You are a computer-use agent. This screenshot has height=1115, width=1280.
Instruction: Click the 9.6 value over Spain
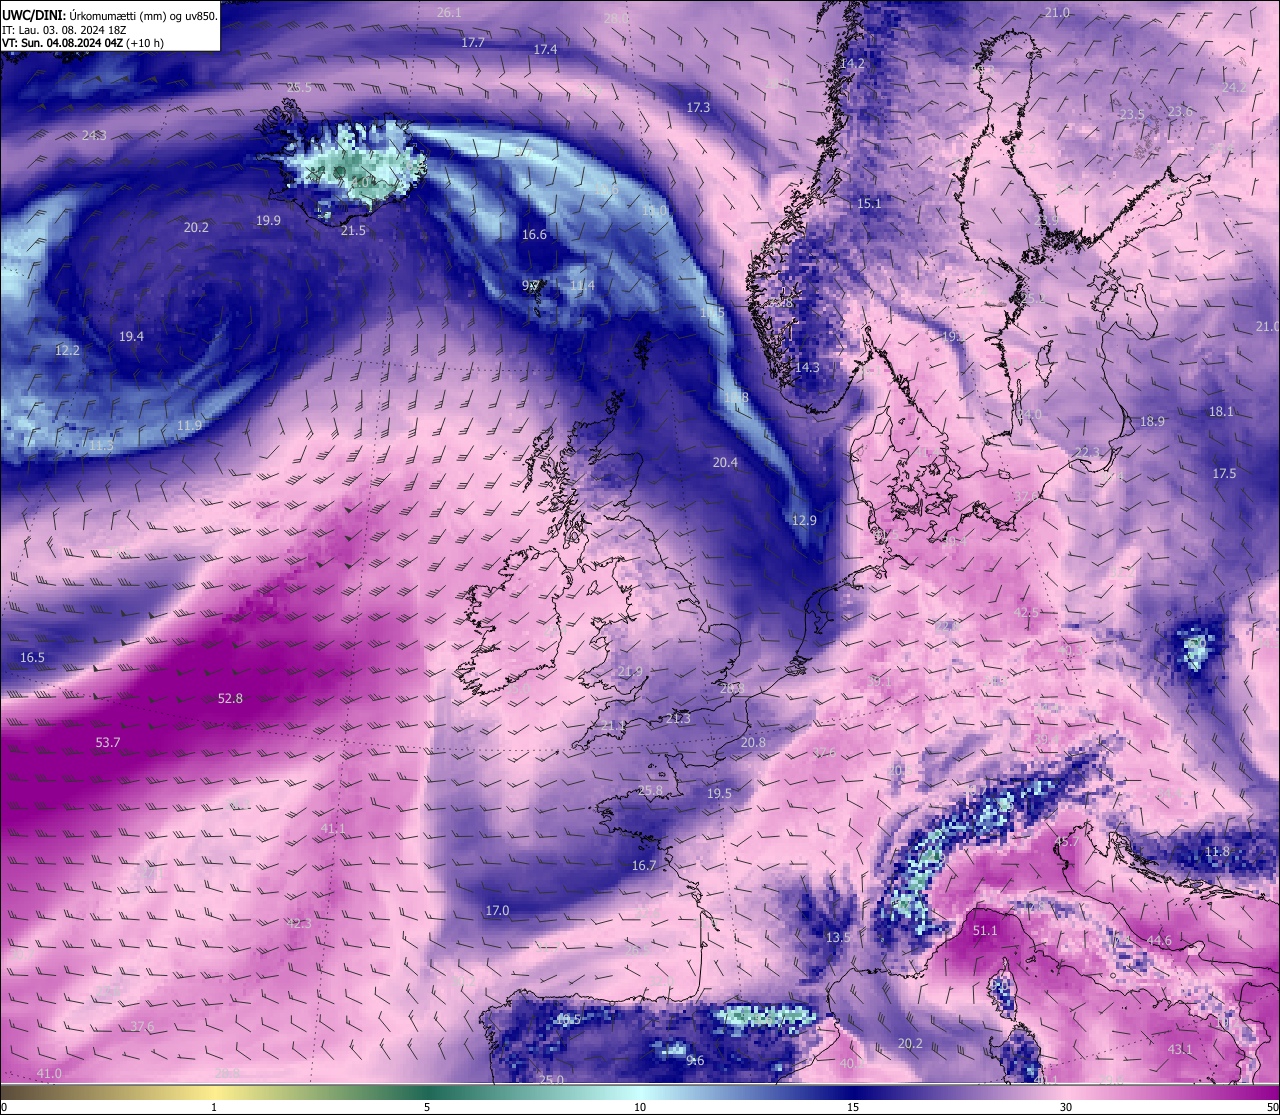point(695,1060)
